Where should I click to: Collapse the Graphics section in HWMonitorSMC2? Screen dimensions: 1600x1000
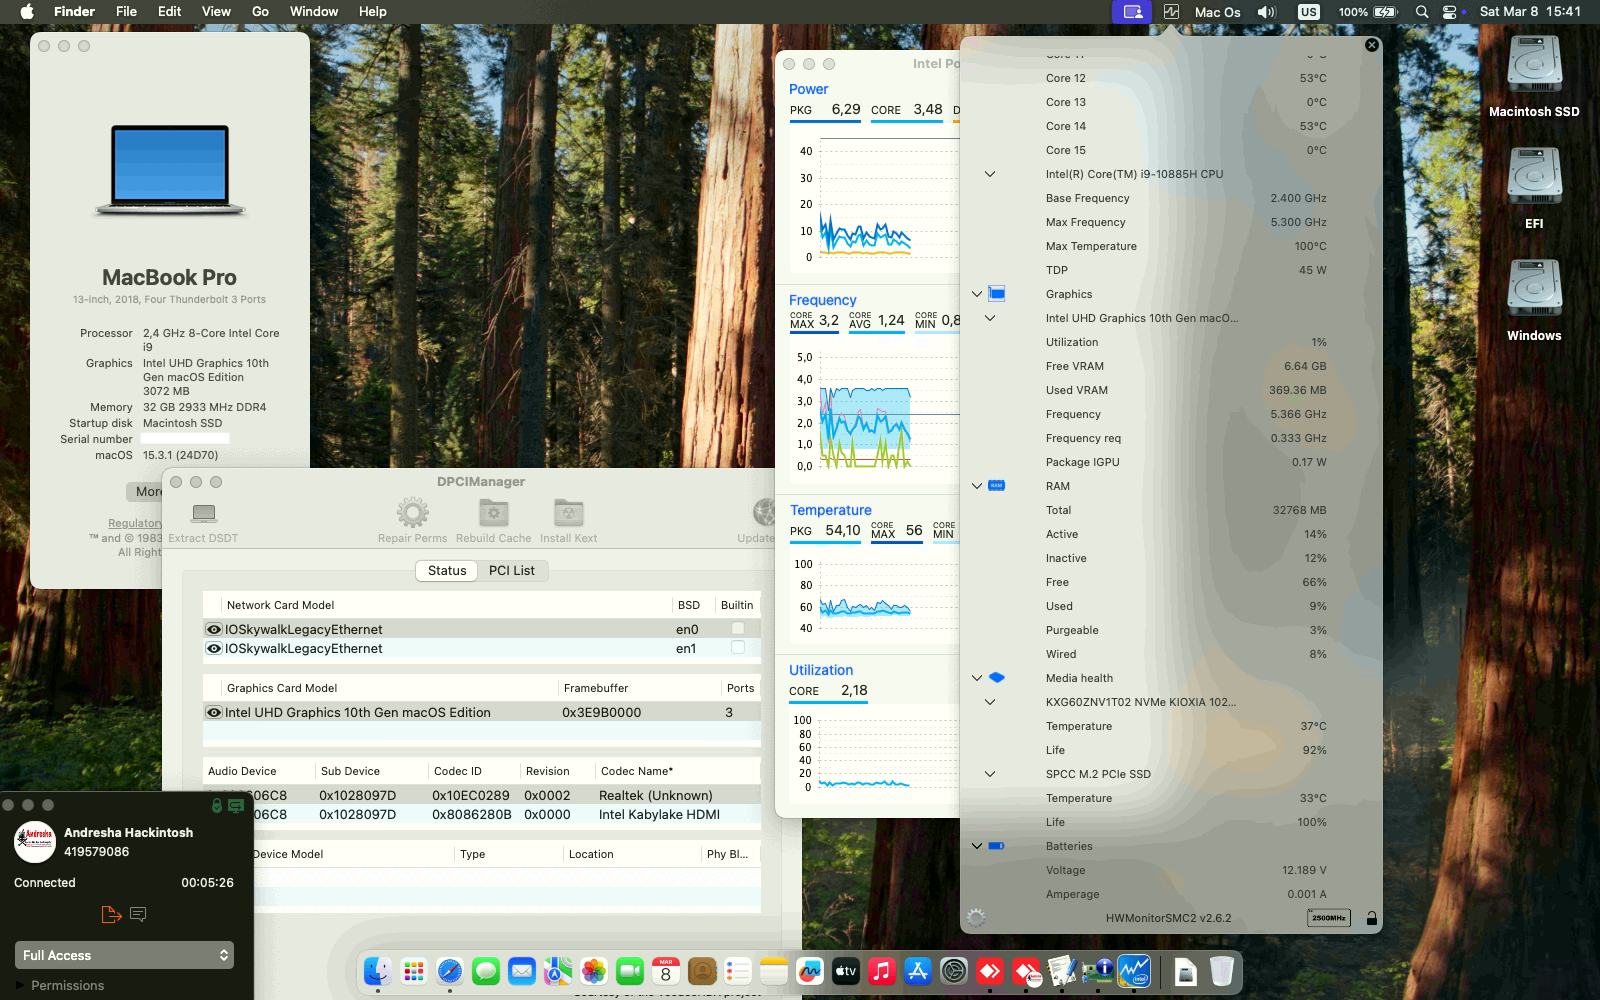(976, 293)
